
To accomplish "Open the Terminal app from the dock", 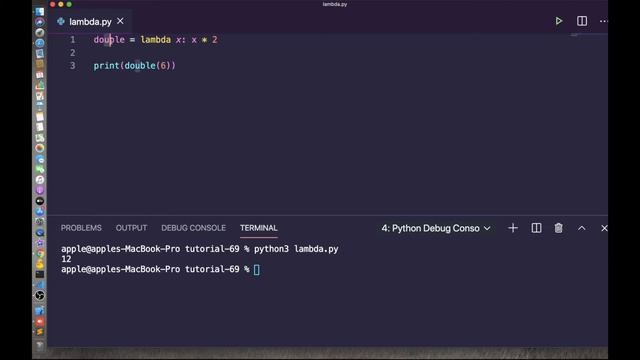I will coord(40,274).
